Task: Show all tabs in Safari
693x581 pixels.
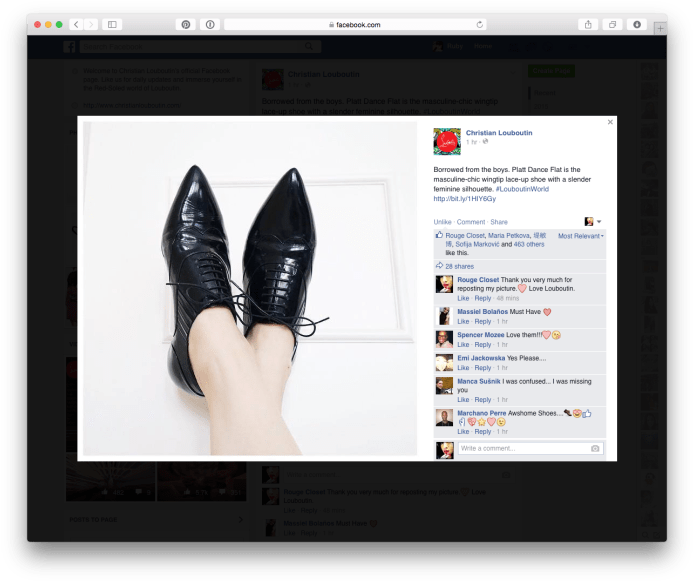Action: (612, 24)
